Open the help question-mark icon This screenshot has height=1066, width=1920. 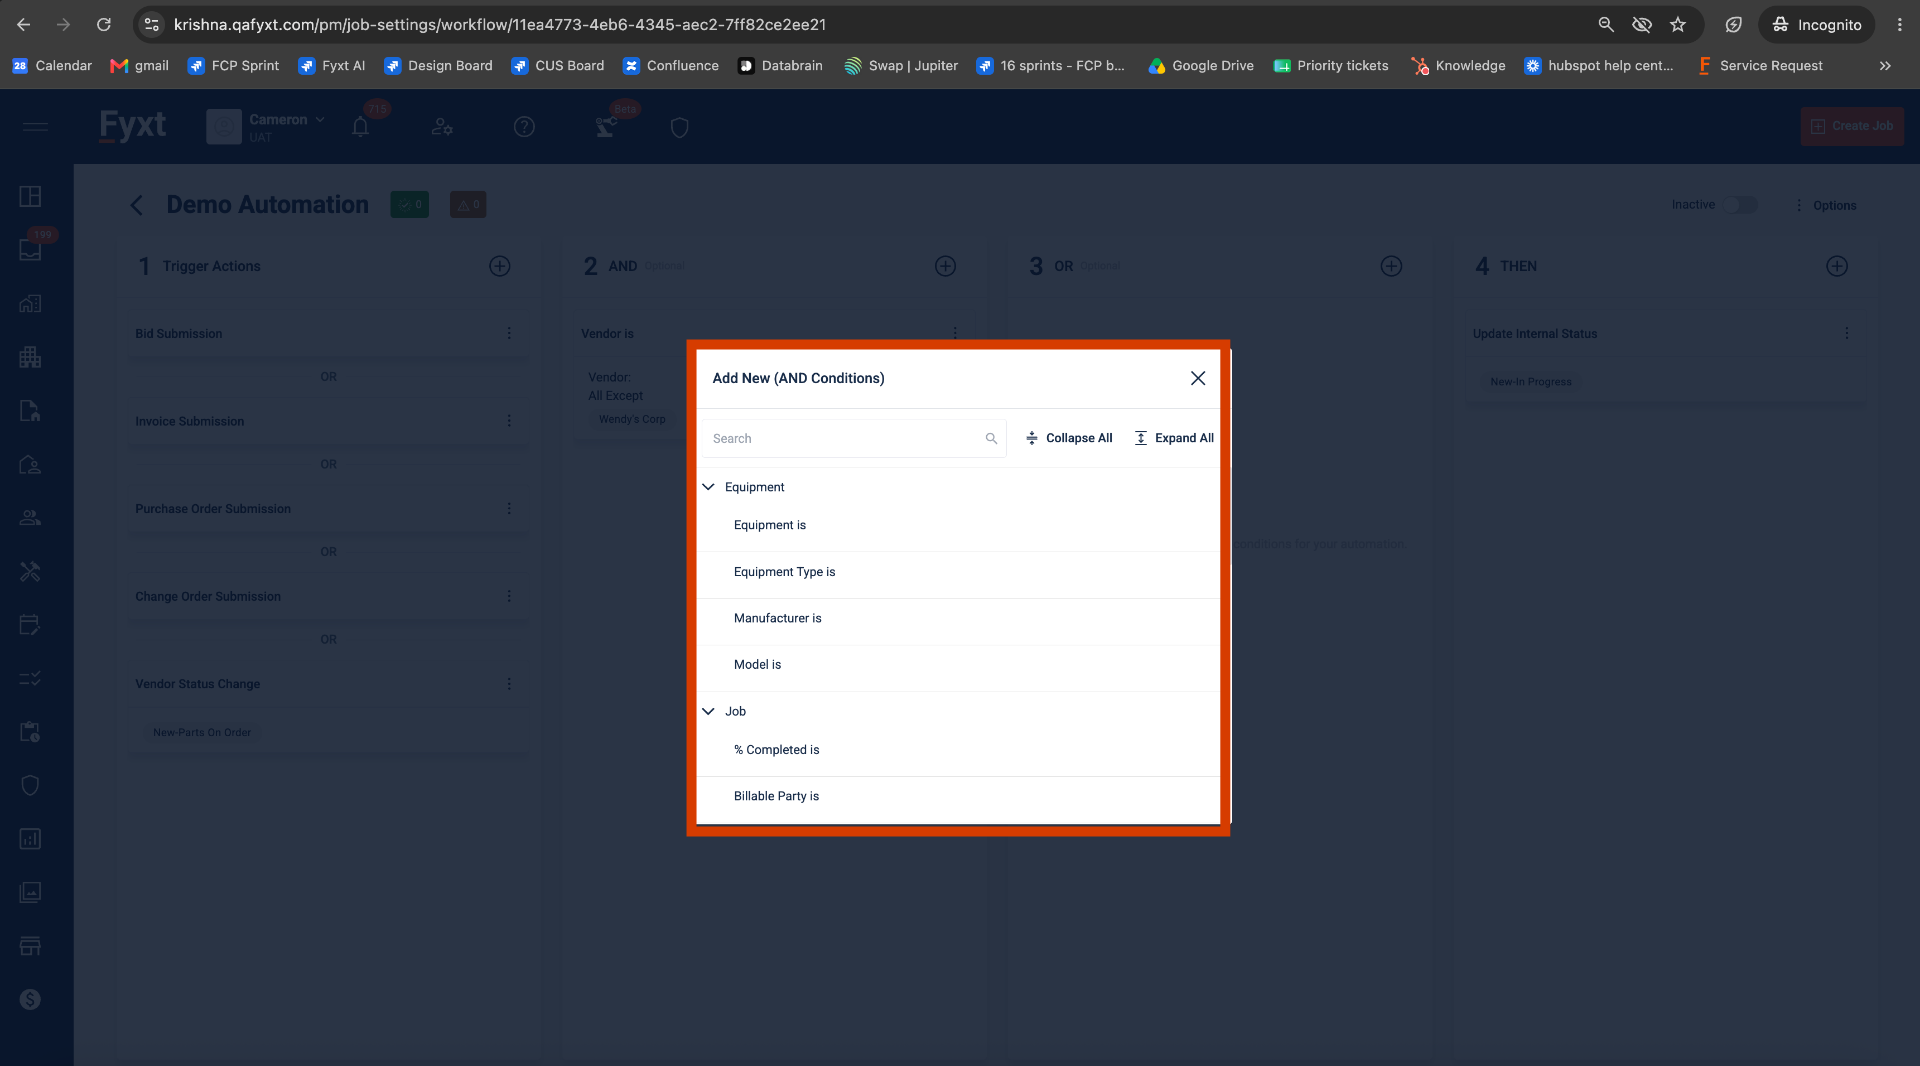pyautogui.click(x=524, y=127)
